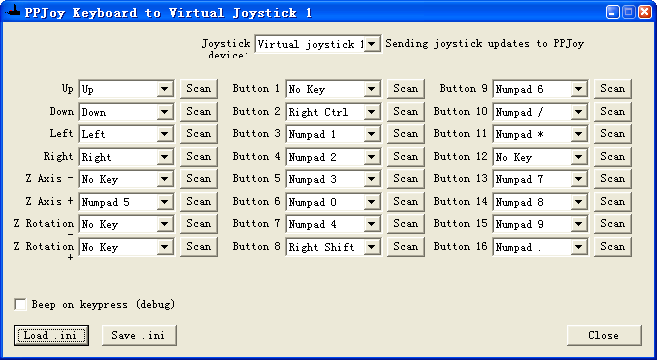
Task: Scan a key for Z Rotation +
Action: [199, 247]
